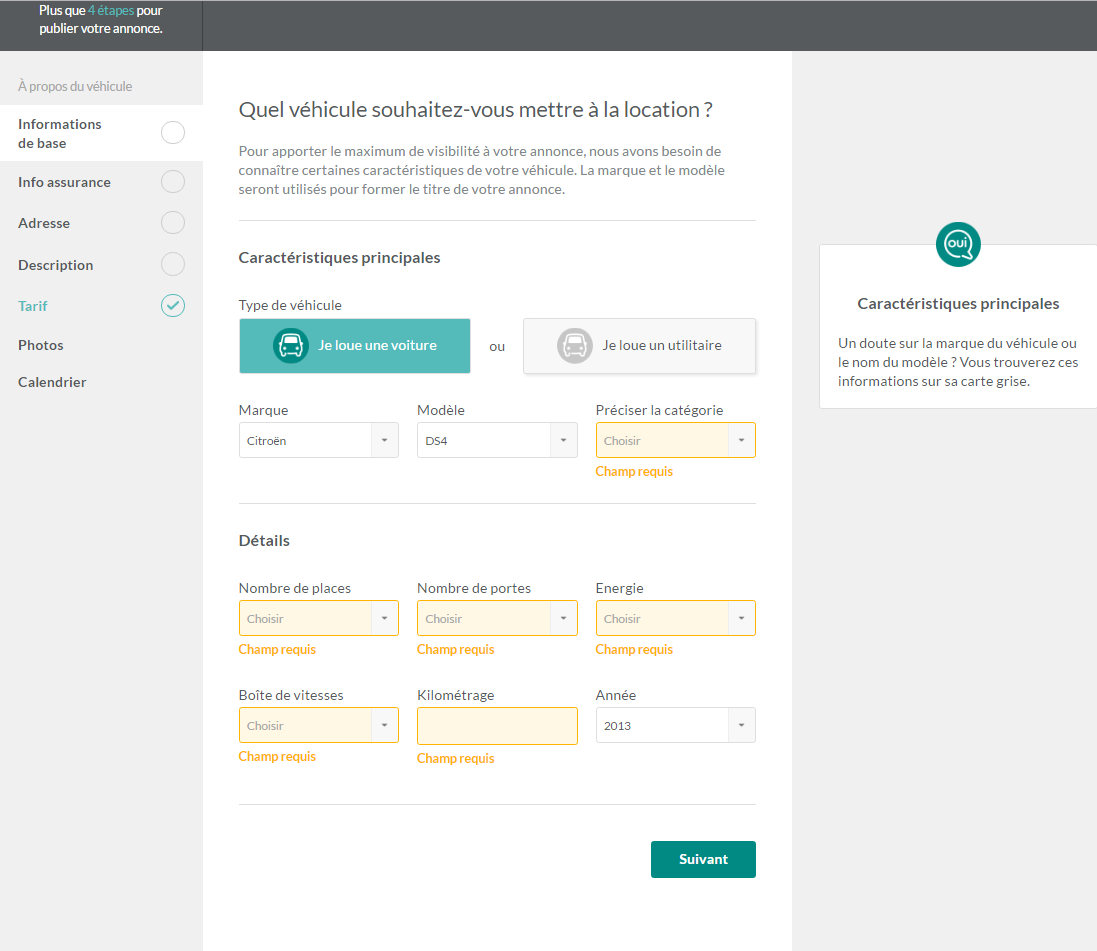Open the 'Préciser la catégorie' dropdown
This screenshot has width=1097, height=951.
click(x=675, y=441)
